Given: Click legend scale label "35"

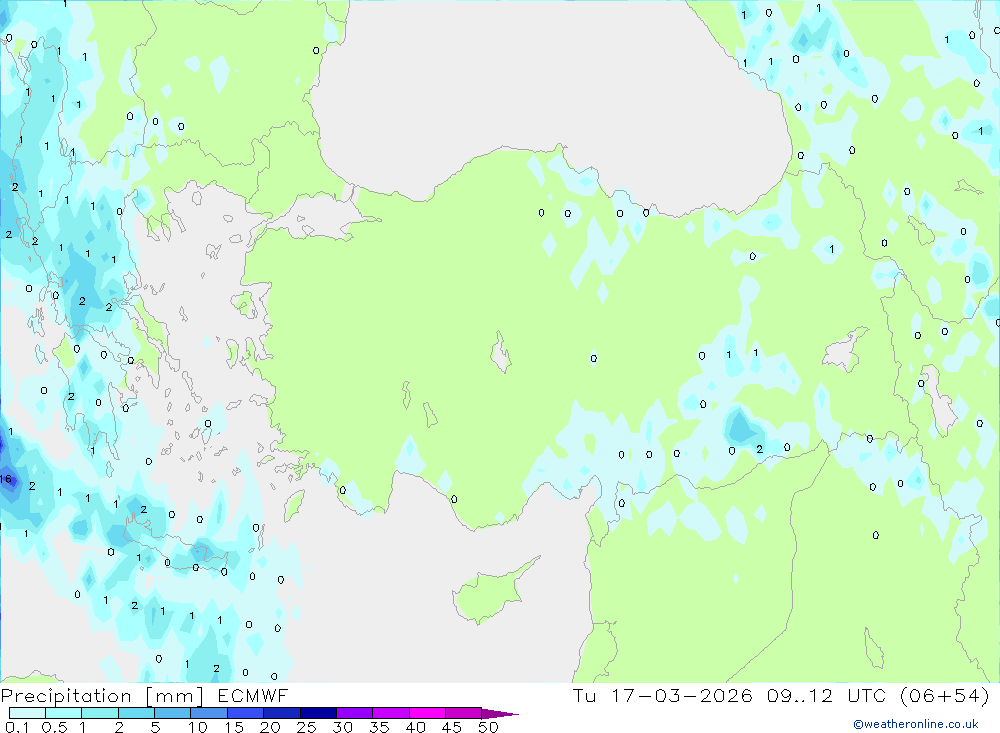Looking at the screenshot, I should coord(379,727).
